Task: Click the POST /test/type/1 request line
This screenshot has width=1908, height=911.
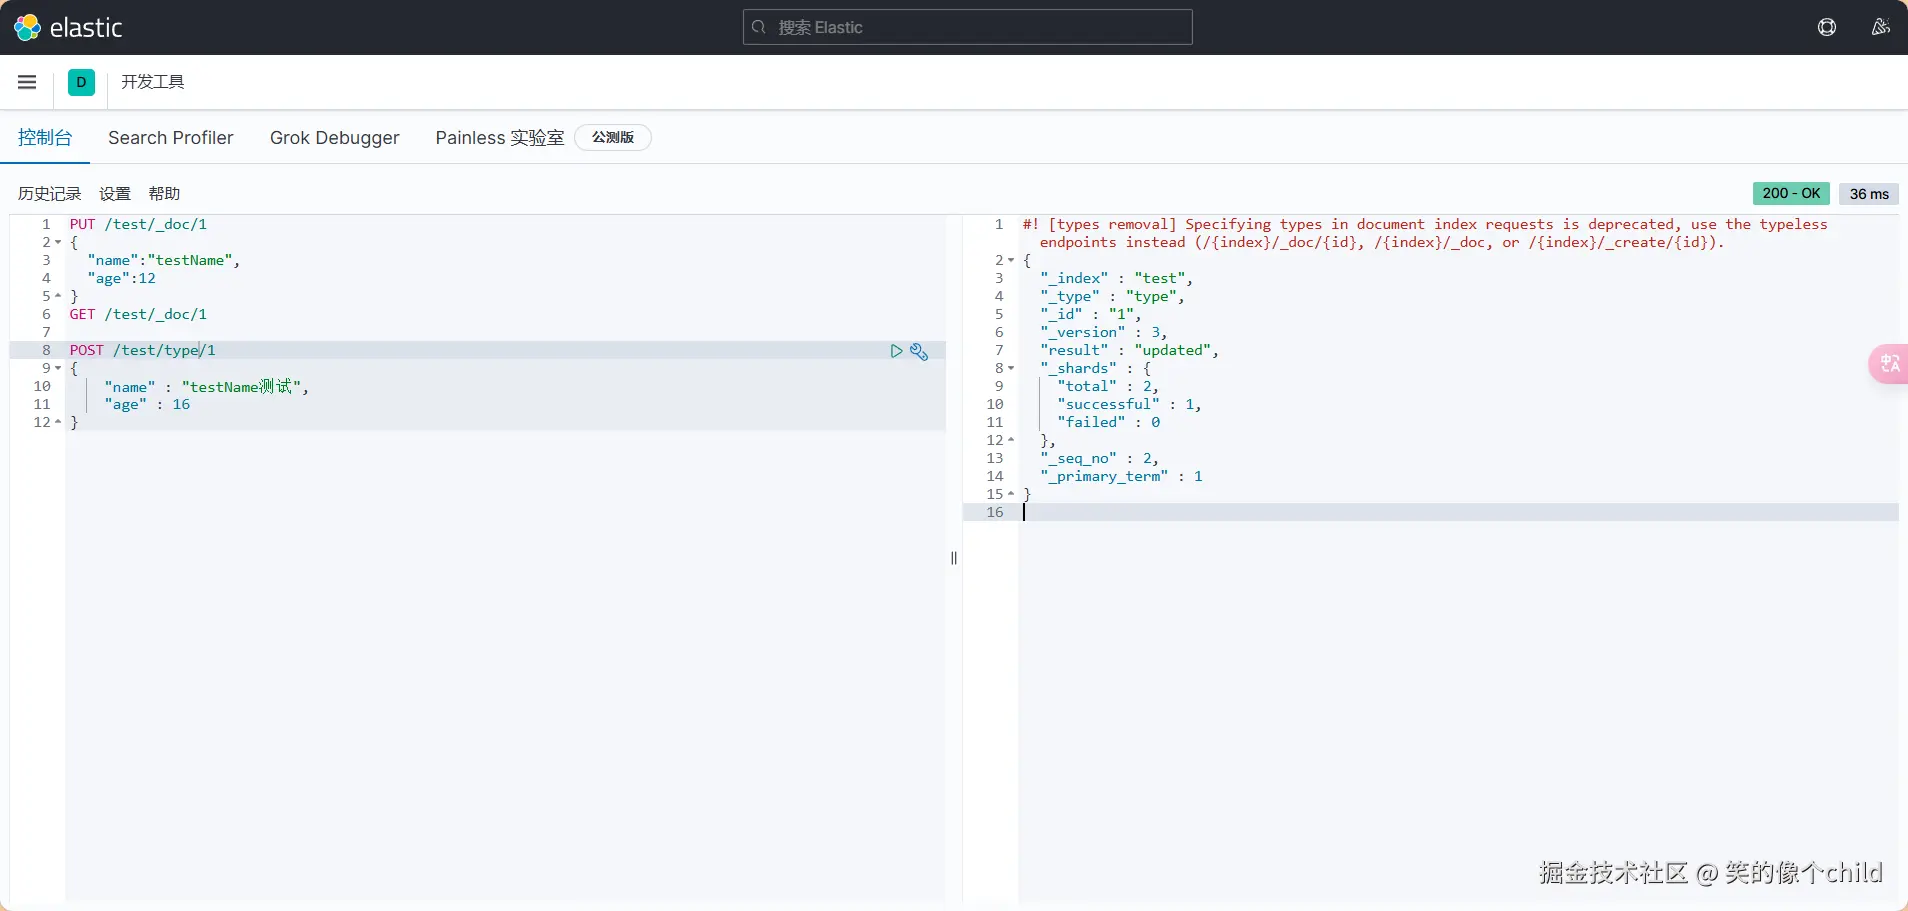Action: (x=142, y=351)
